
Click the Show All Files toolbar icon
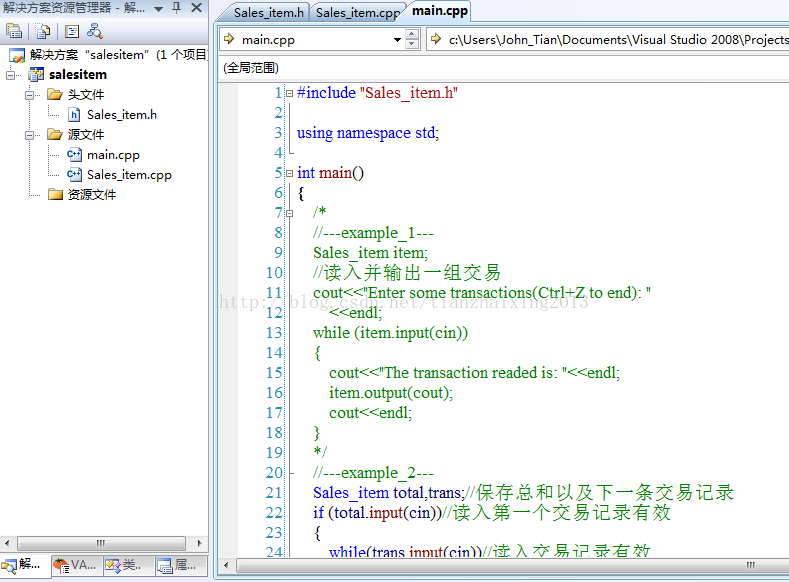(x=43, y=31)
